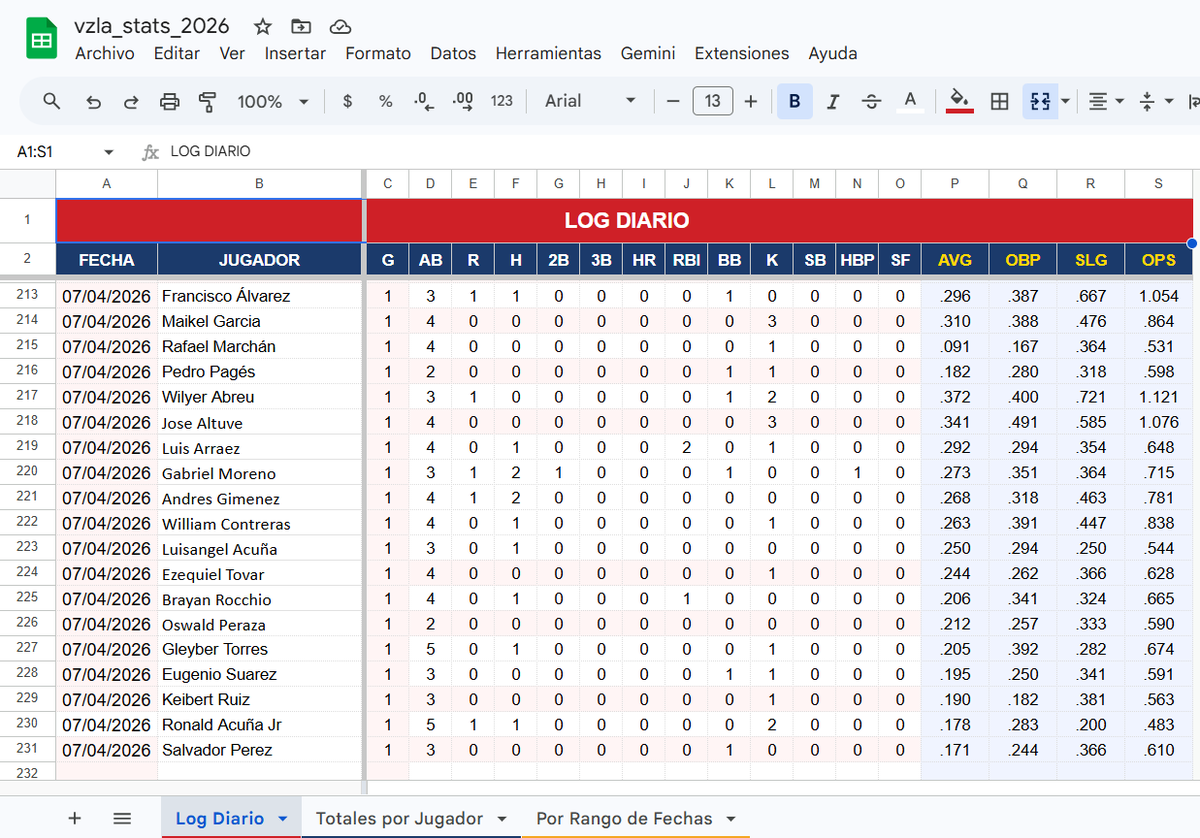
Task: Open the Editar menu
Action: point(177,54)
